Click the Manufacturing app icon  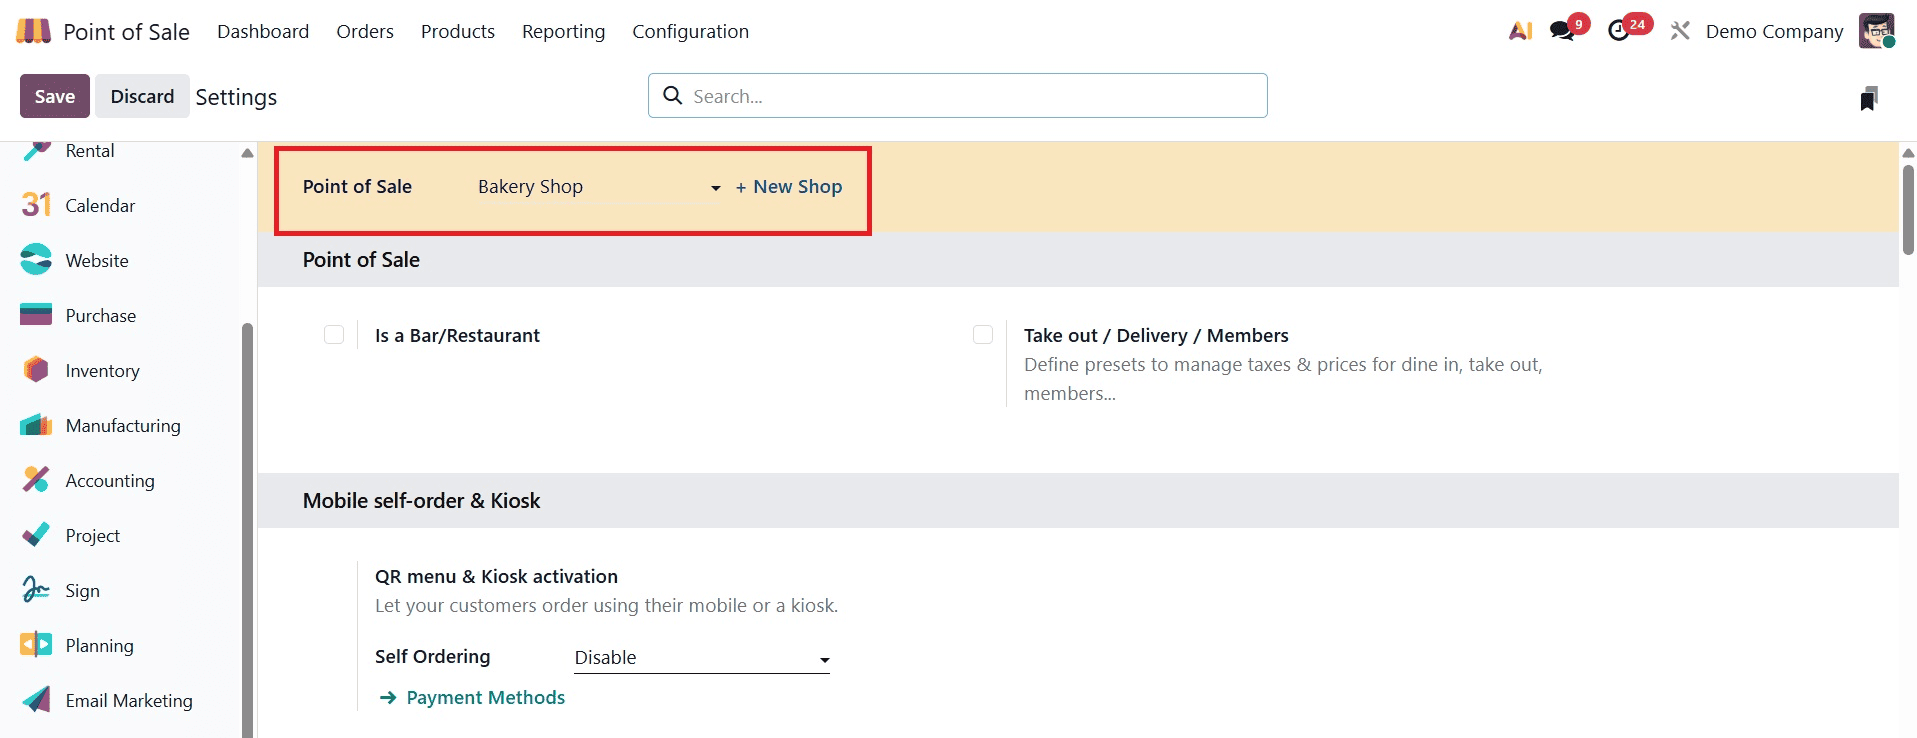[x=36, y=425]
